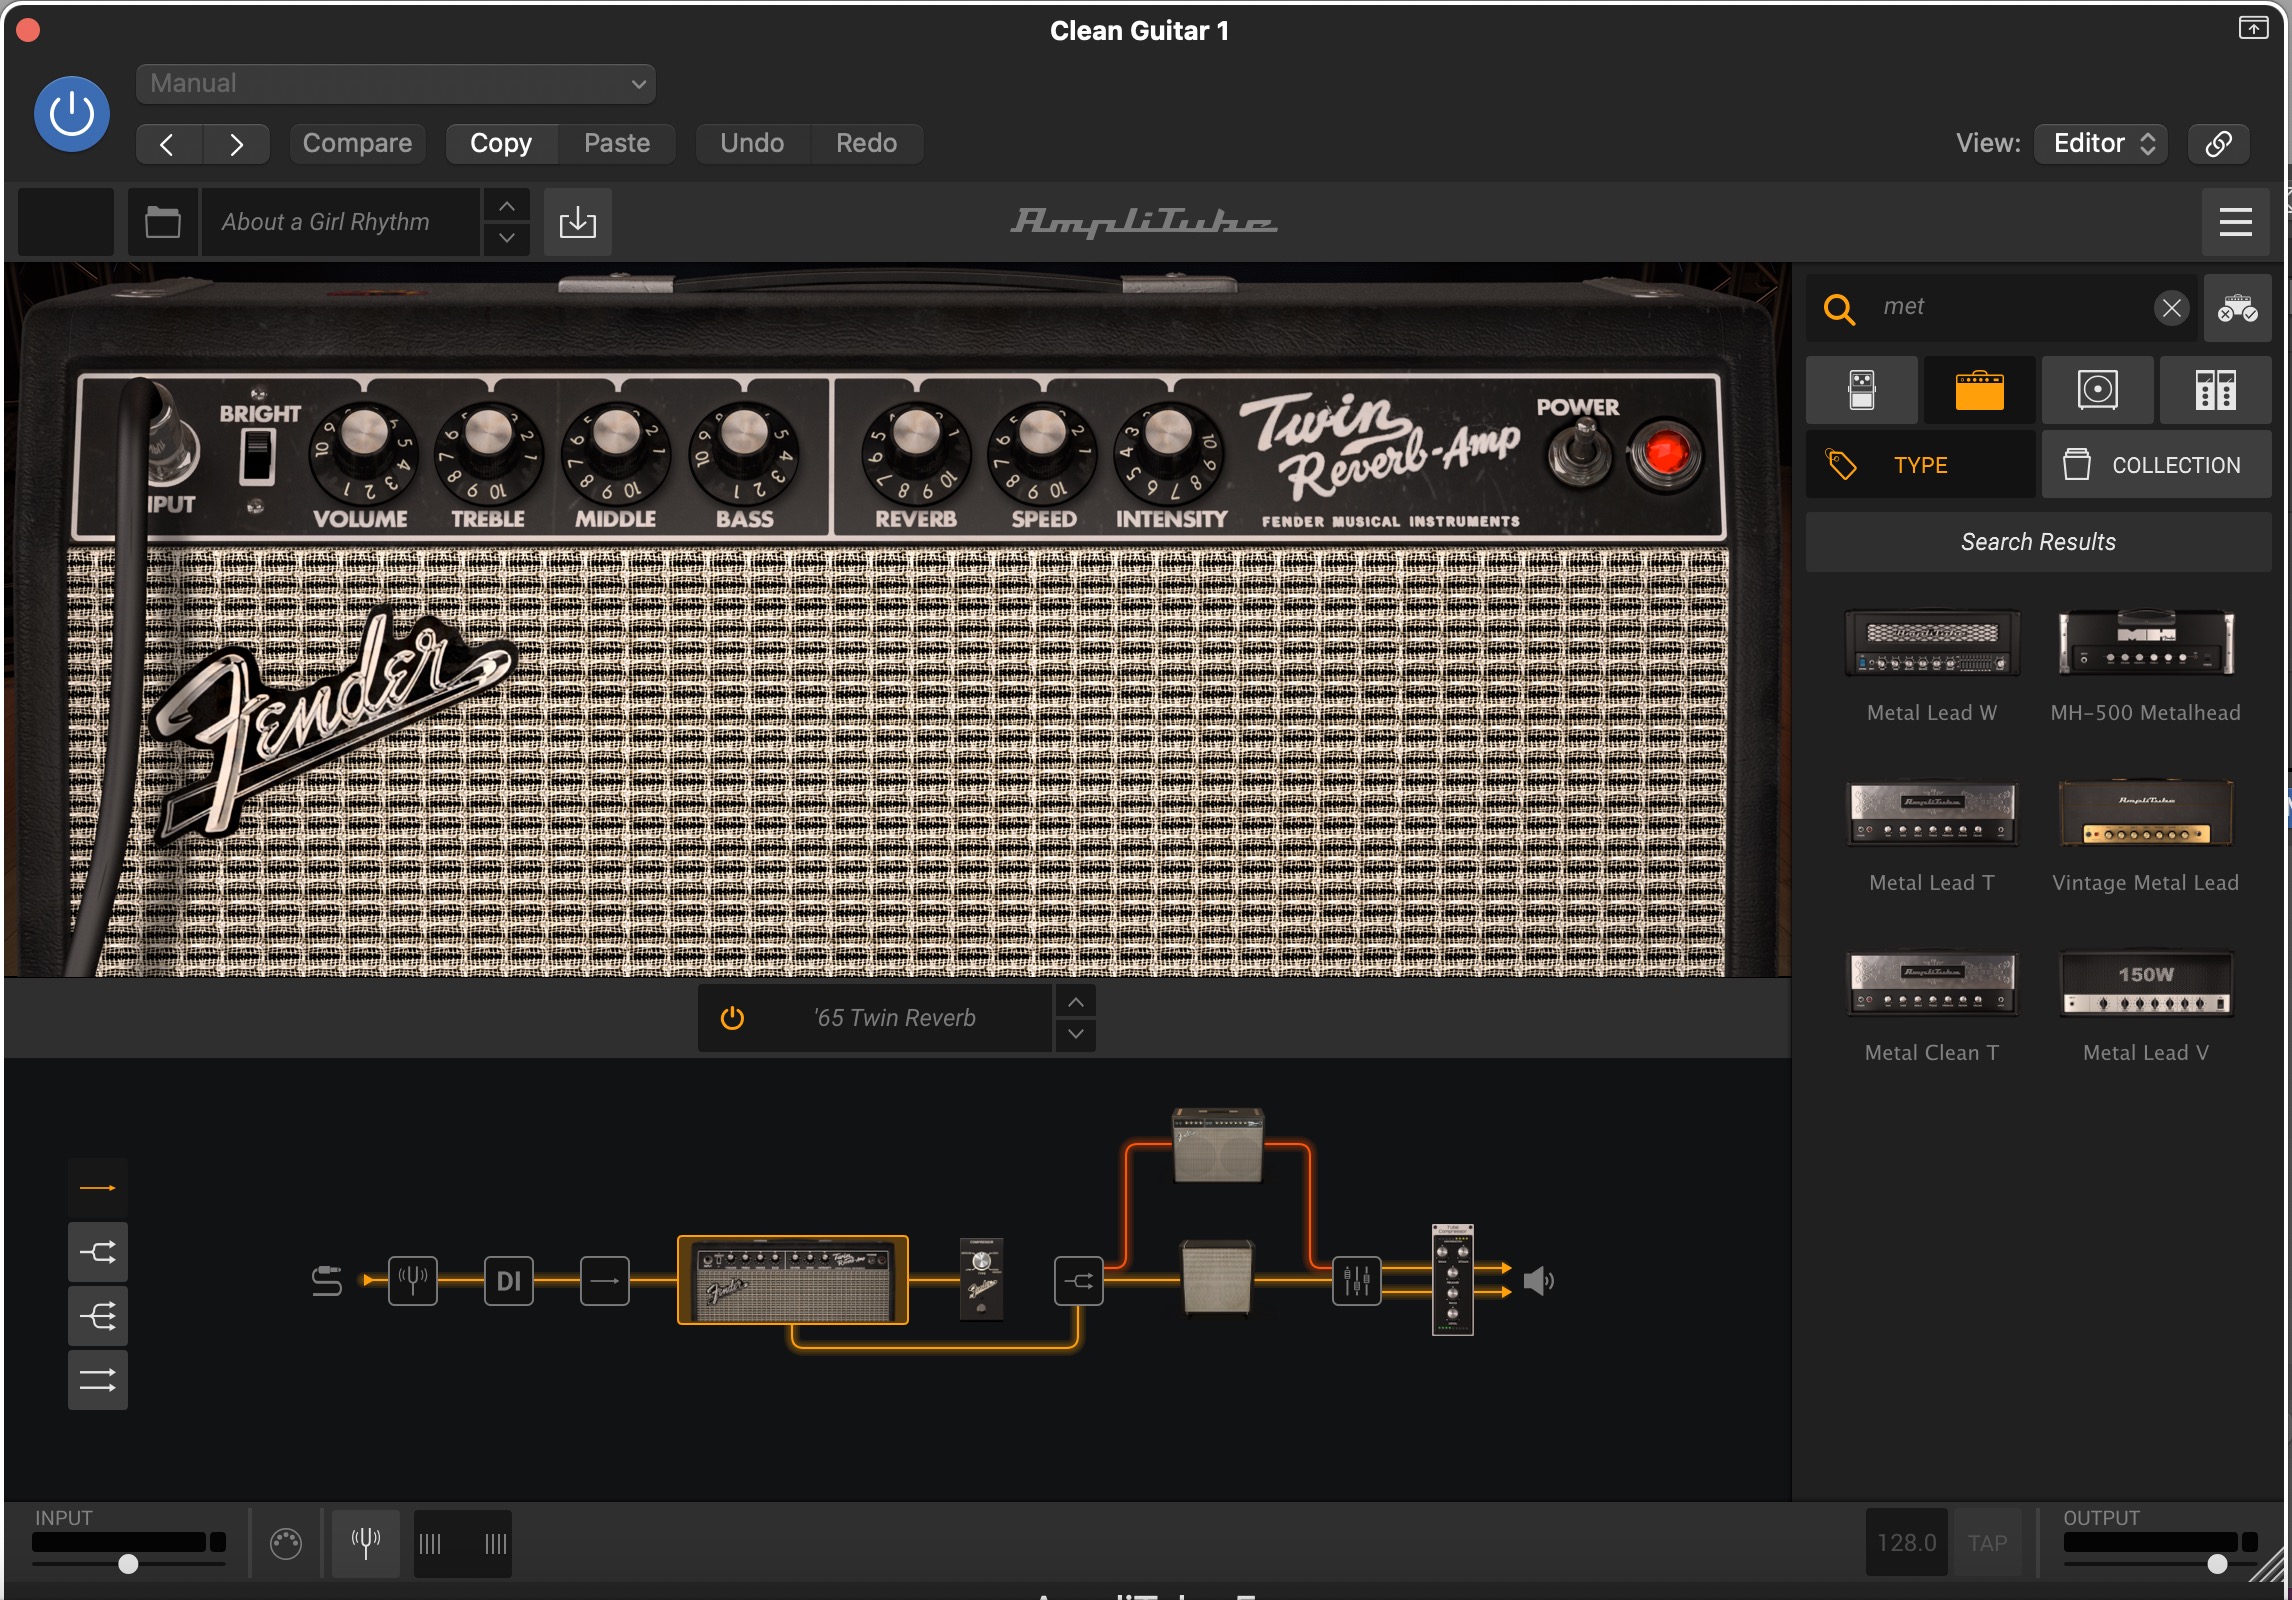This screenshot has width=2292, height=1600.
Task: Click the gear search field
Action: pyautogui.click(x=2000, y=307)
